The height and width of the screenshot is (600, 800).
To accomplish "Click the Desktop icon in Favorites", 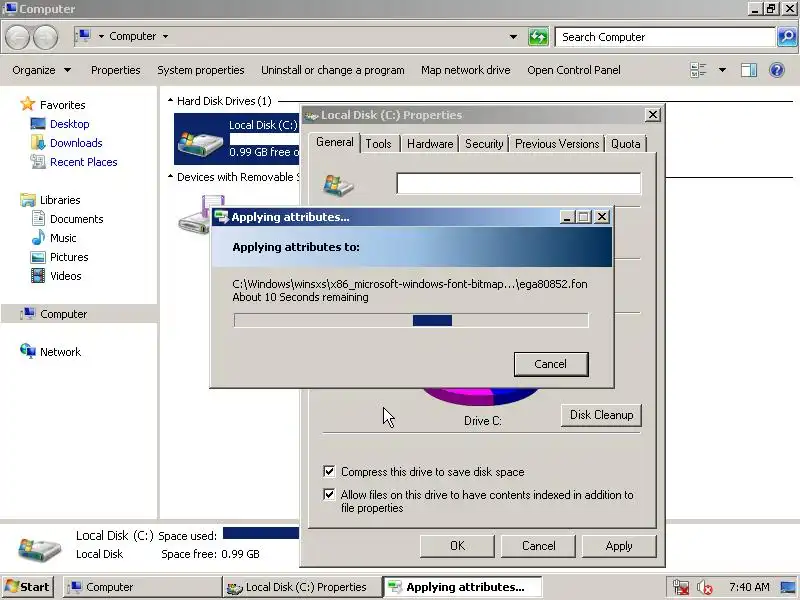I will [x=38, y=124].
